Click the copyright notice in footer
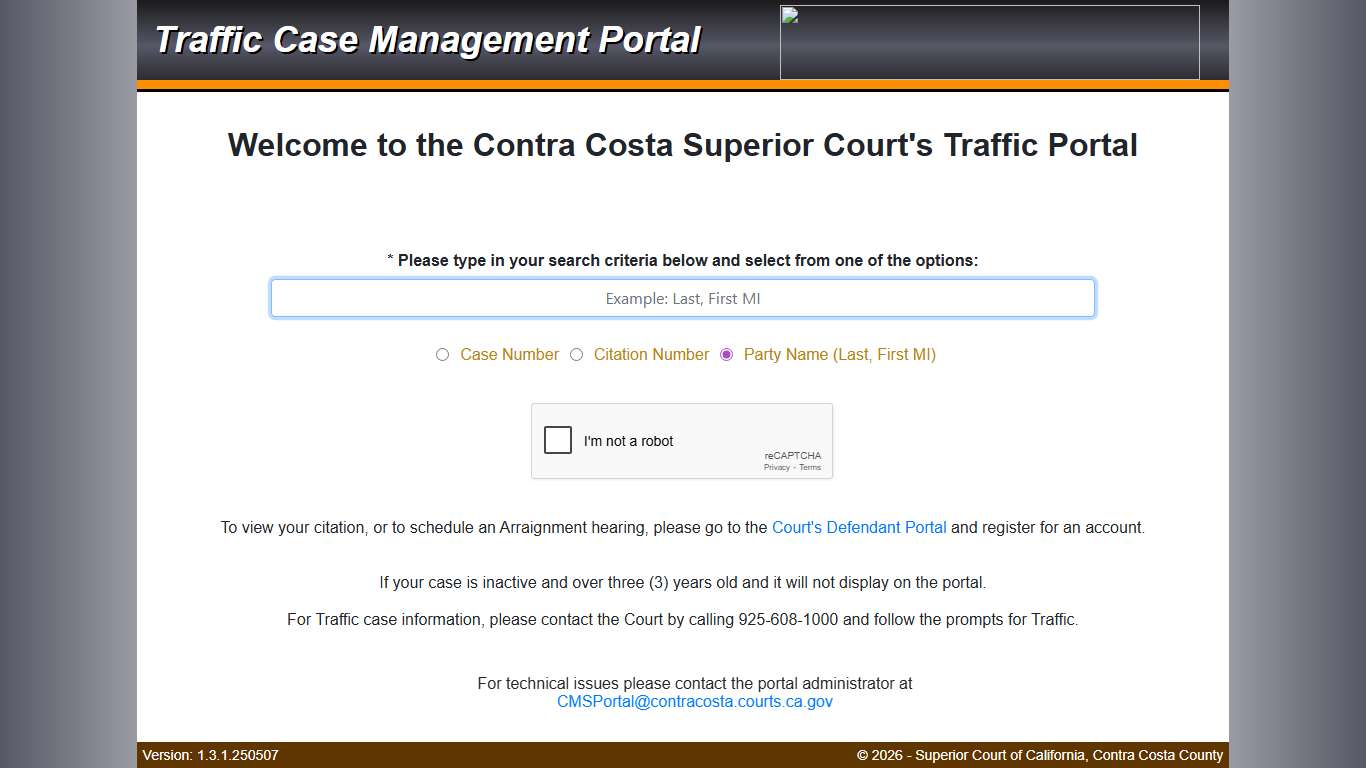The width and height of the screenshot is (1366, 768). pyautogui.click(x=1039, y=755)
